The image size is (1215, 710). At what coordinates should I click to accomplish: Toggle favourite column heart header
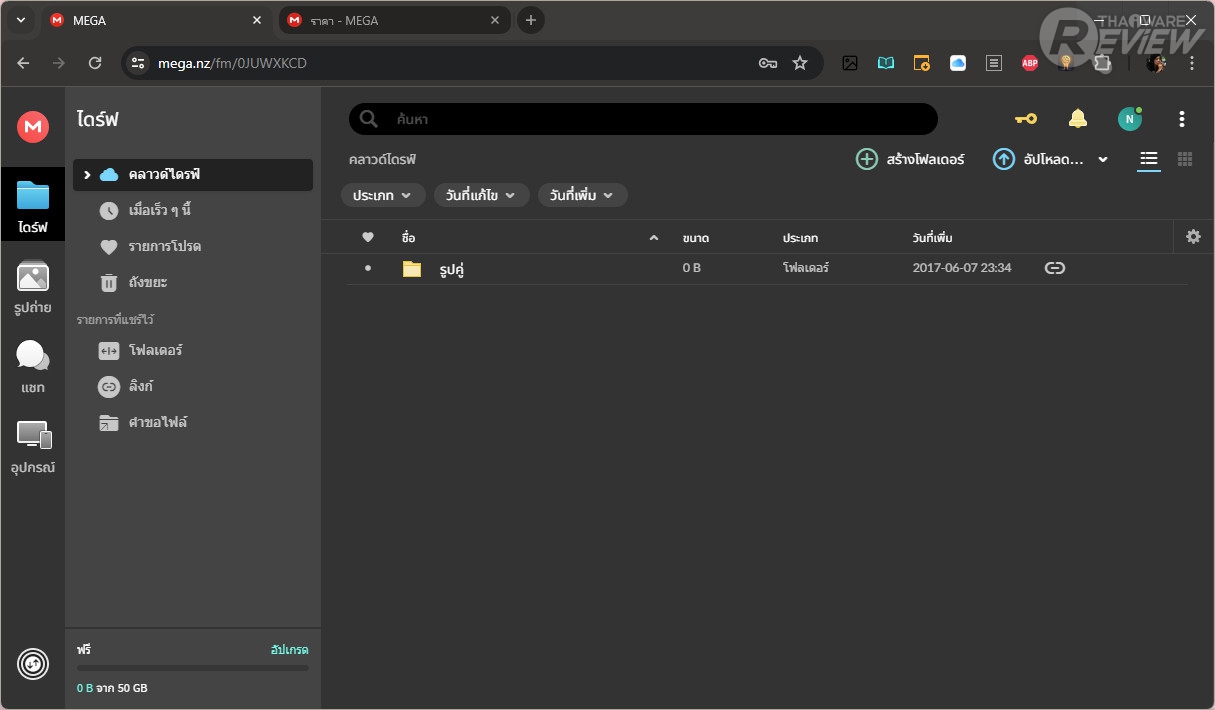click(368, 237)
